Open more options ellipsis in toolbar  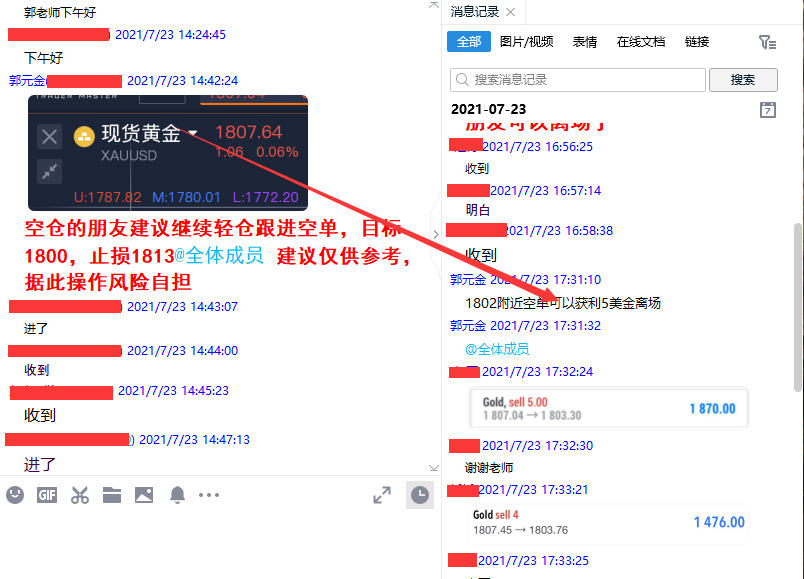pyautogui.click(x=209, y=495)
